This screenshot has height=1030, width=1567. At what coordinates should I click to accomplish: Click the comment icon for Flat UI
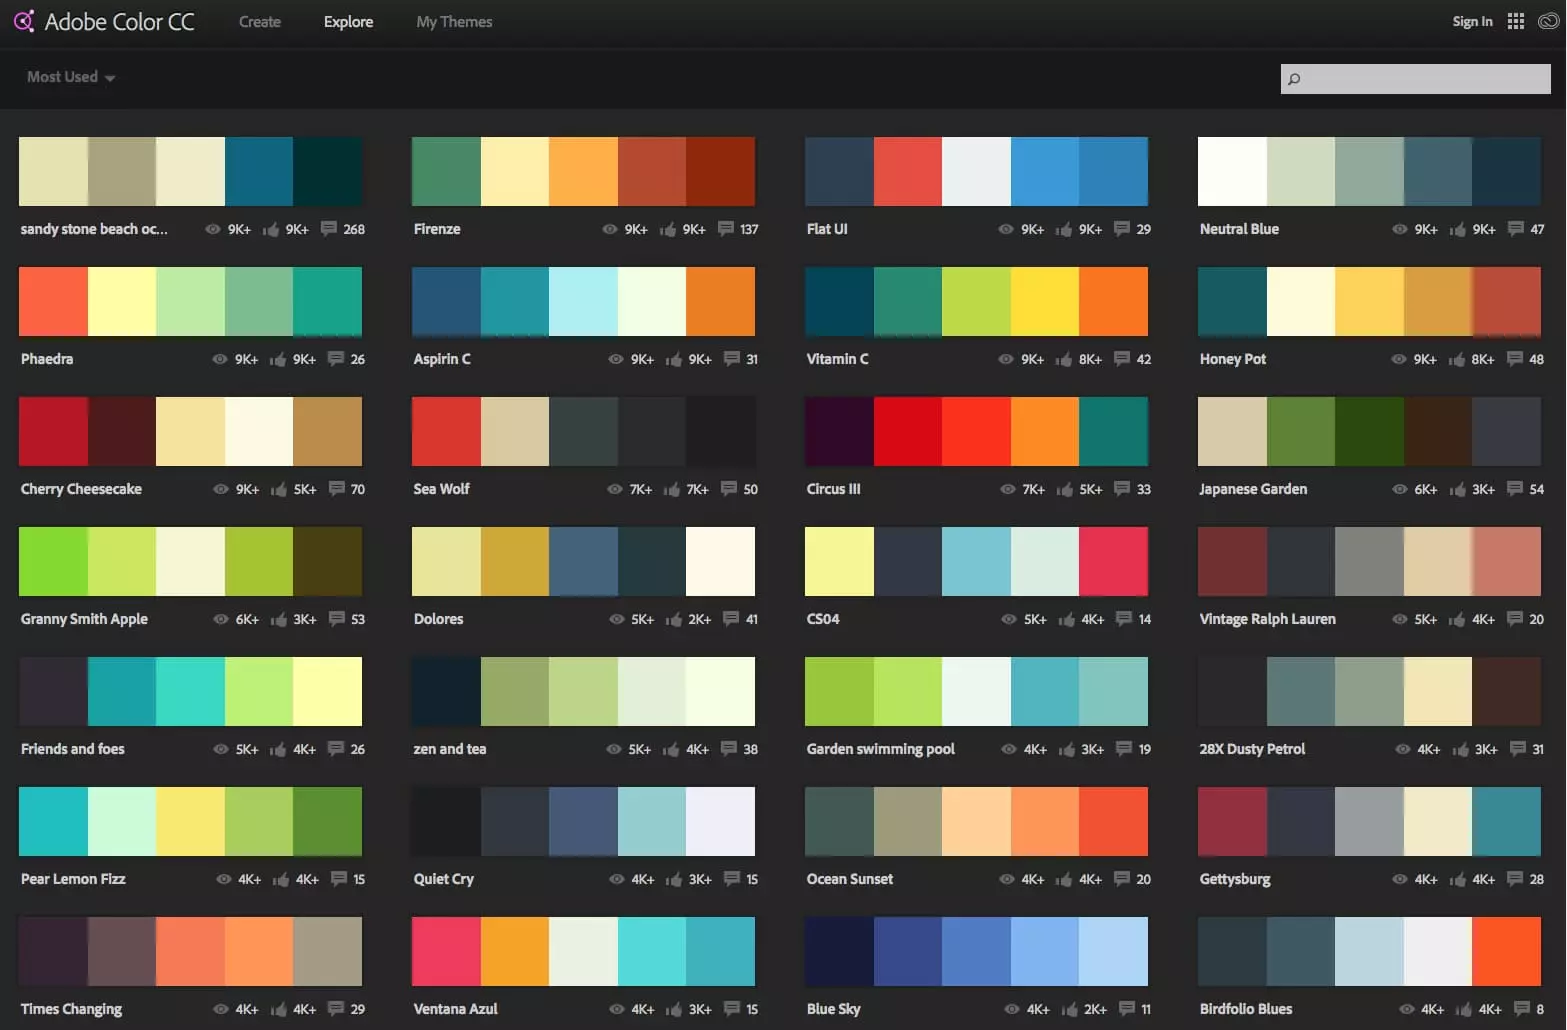pyautogui.click(x=1122, y=229)
